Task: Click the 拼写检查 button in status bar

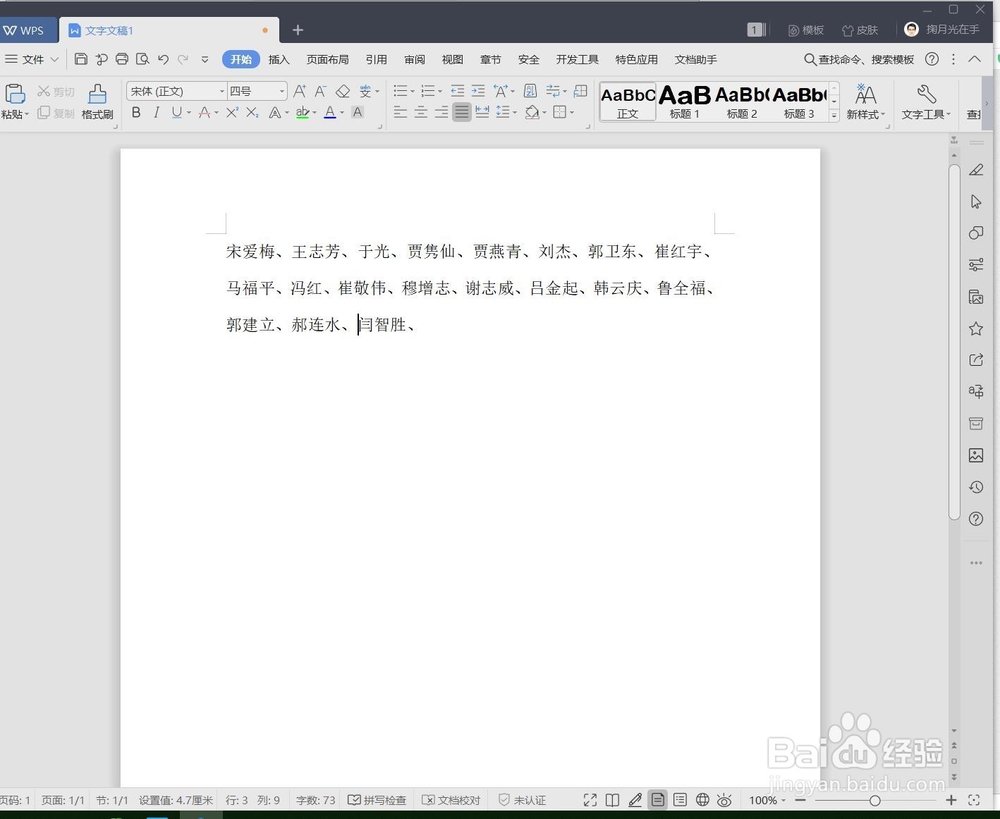Action: tap(377, 800)
